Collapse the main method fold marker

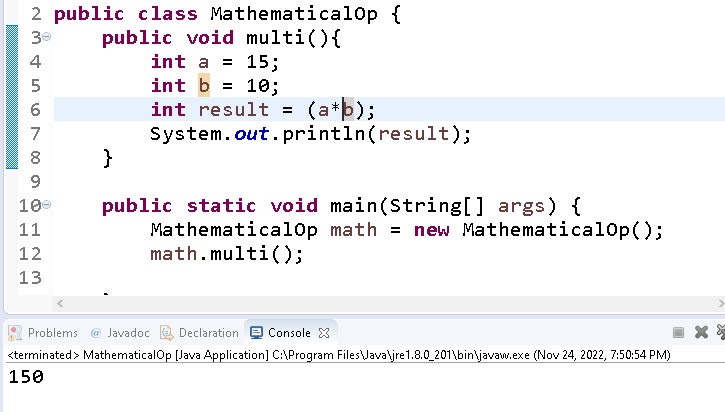(x=47, y=204)
